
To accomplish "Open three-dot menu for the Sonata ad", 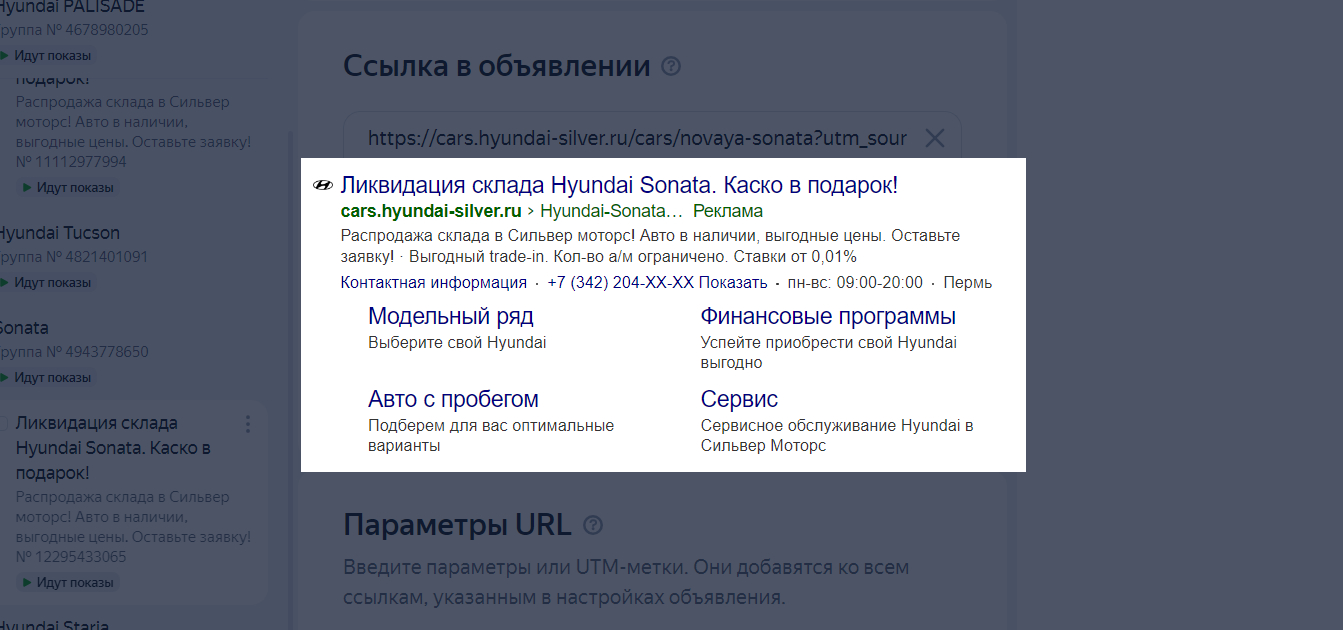I will [x=248, y=424].
